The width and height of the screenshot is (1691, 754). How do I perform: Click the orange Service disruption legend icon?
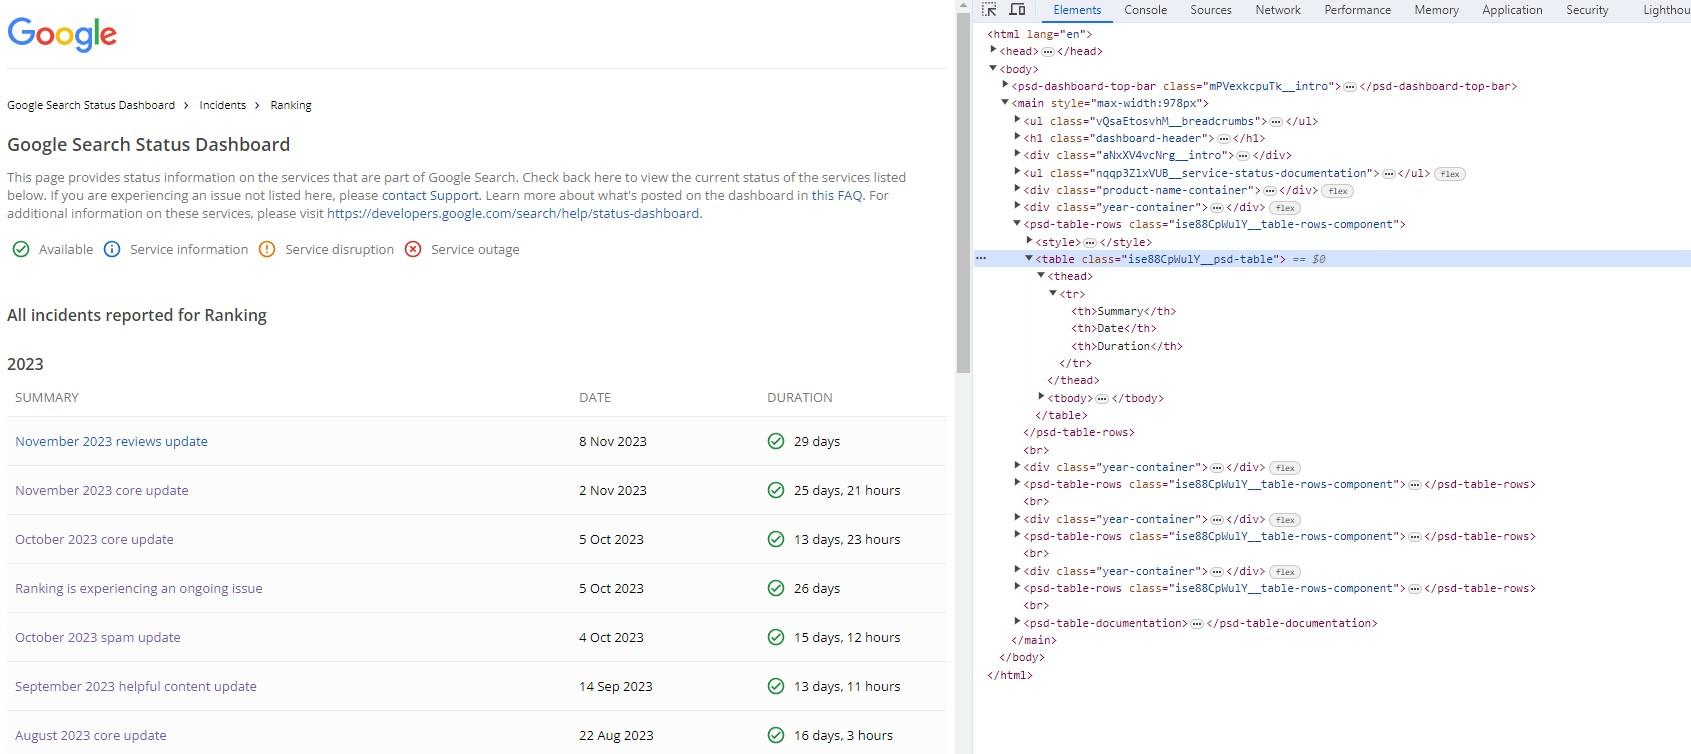pyautogui.click(x=267, y=249)
